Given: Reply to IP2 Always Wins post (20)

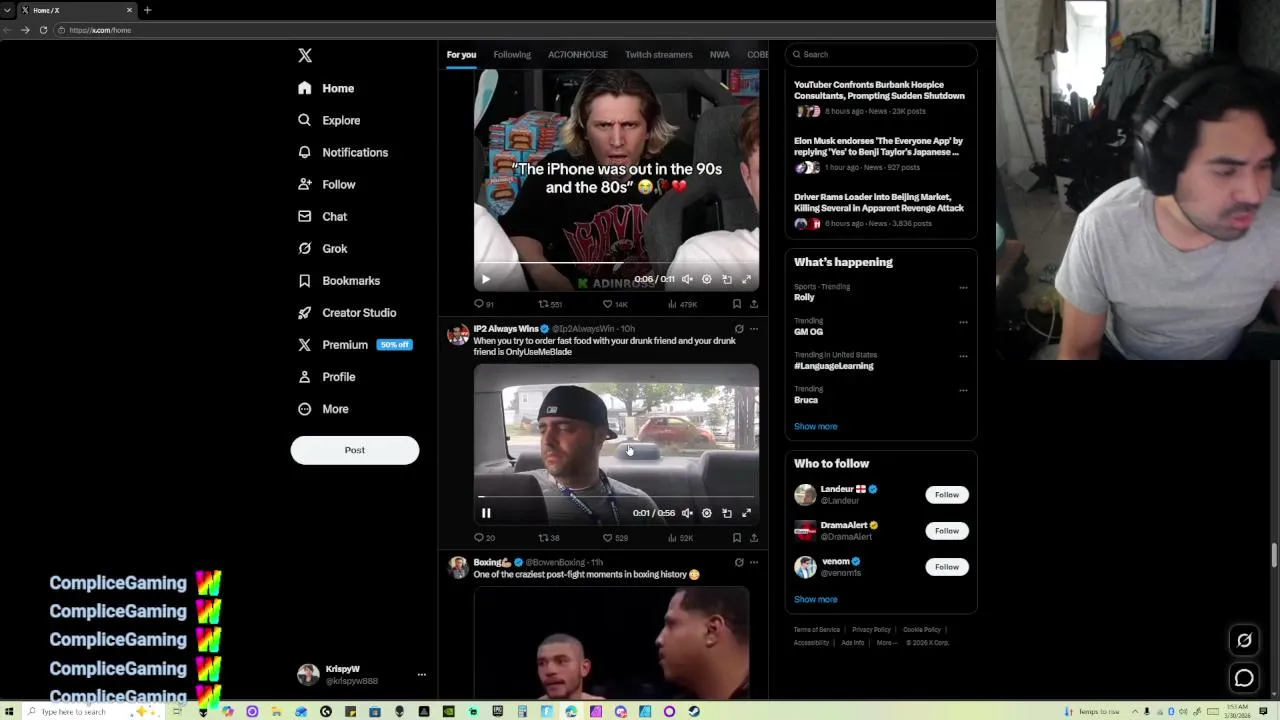Looking at the screenshot, I should click(x=484, y=538).
